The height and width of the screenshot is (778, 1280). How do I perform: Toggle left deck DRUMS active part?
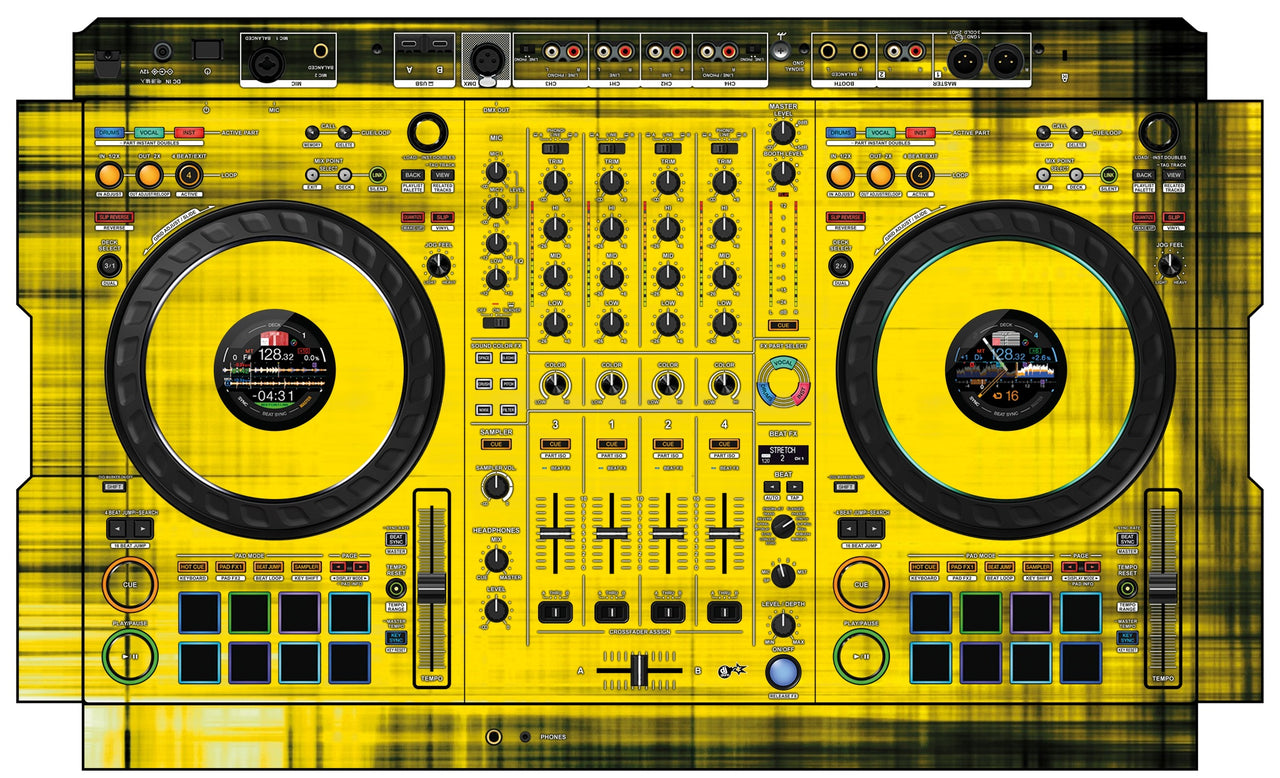point(109,132)
